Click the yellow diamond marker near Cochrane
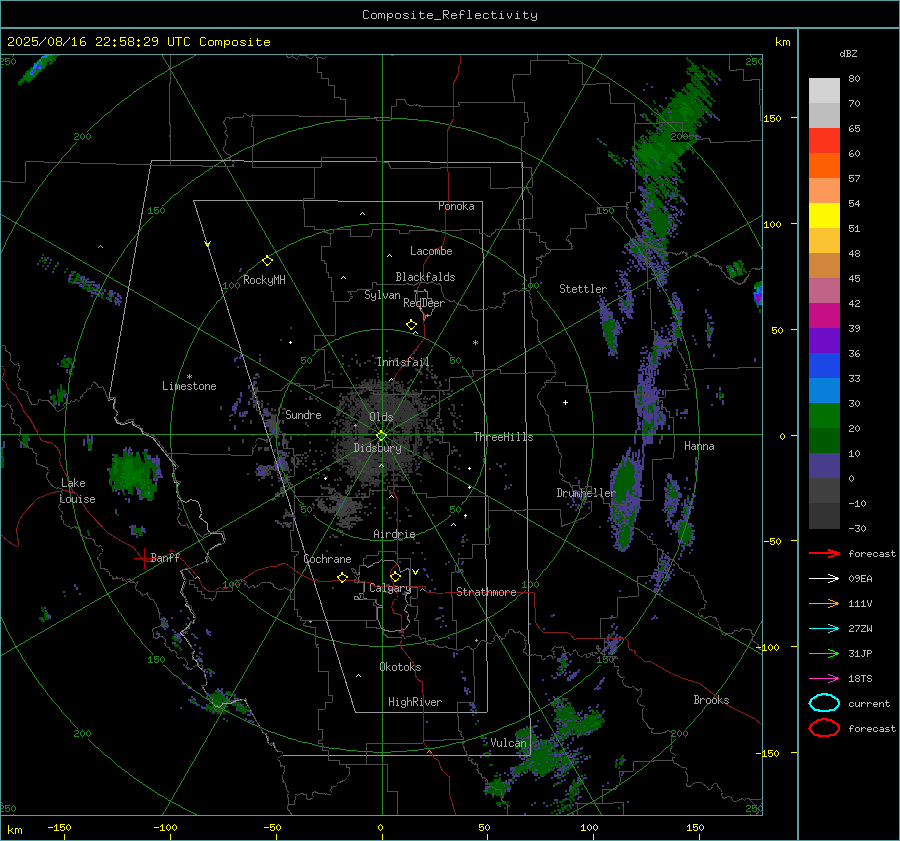The image size is (900, 841). coord(342,577)
